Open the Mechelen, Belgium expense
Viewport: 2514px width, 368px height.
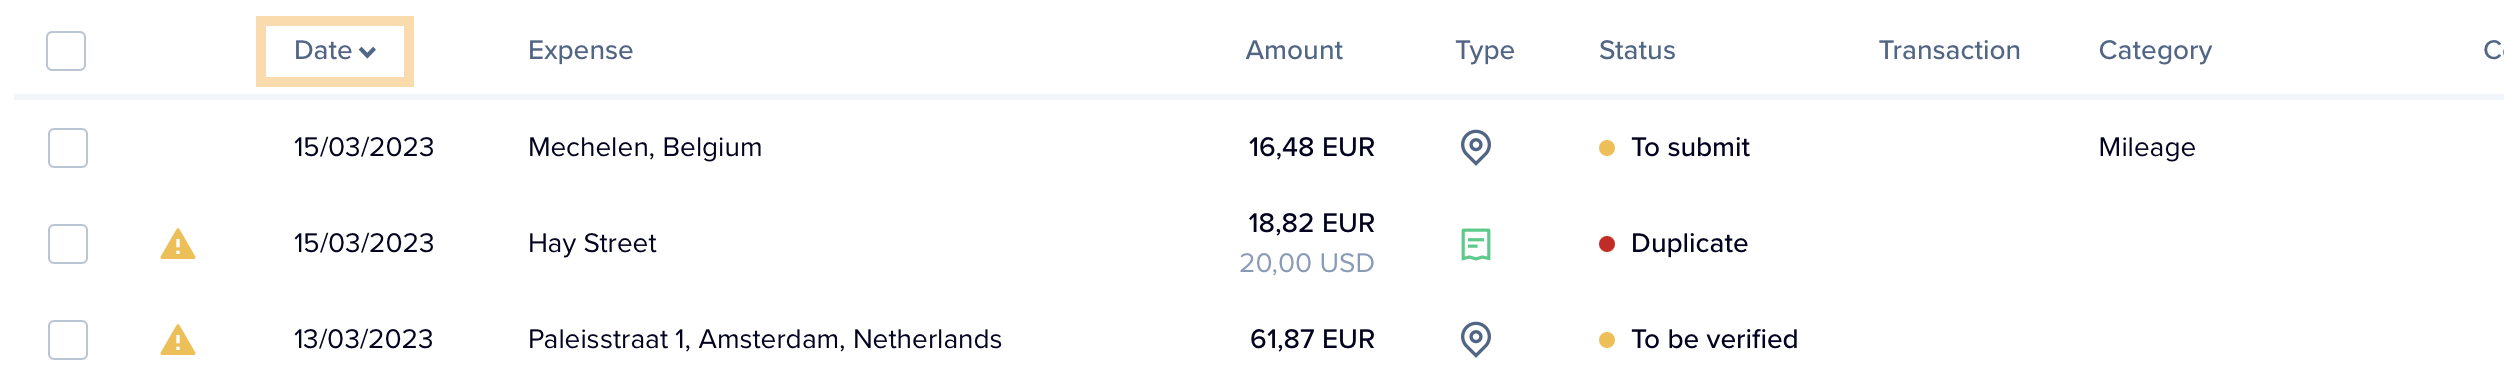[x=644, y=147]
